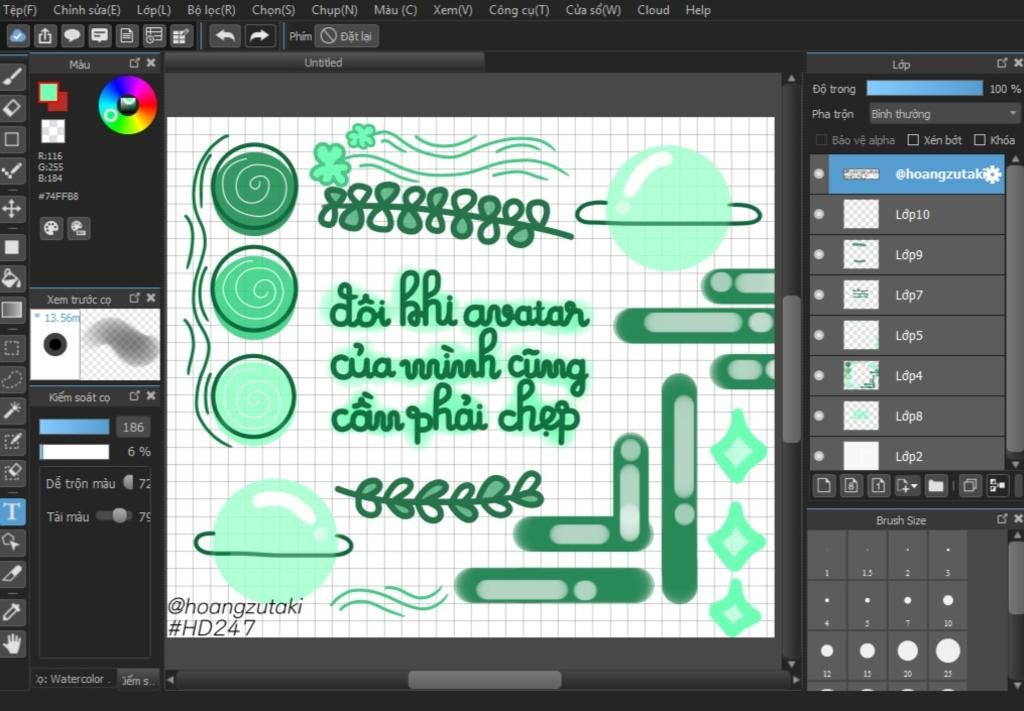This screenshot has width=1024, height=711.
Task: Click the export icon in the toolbar
Action: pyautogui.click(x=45, y=36)
